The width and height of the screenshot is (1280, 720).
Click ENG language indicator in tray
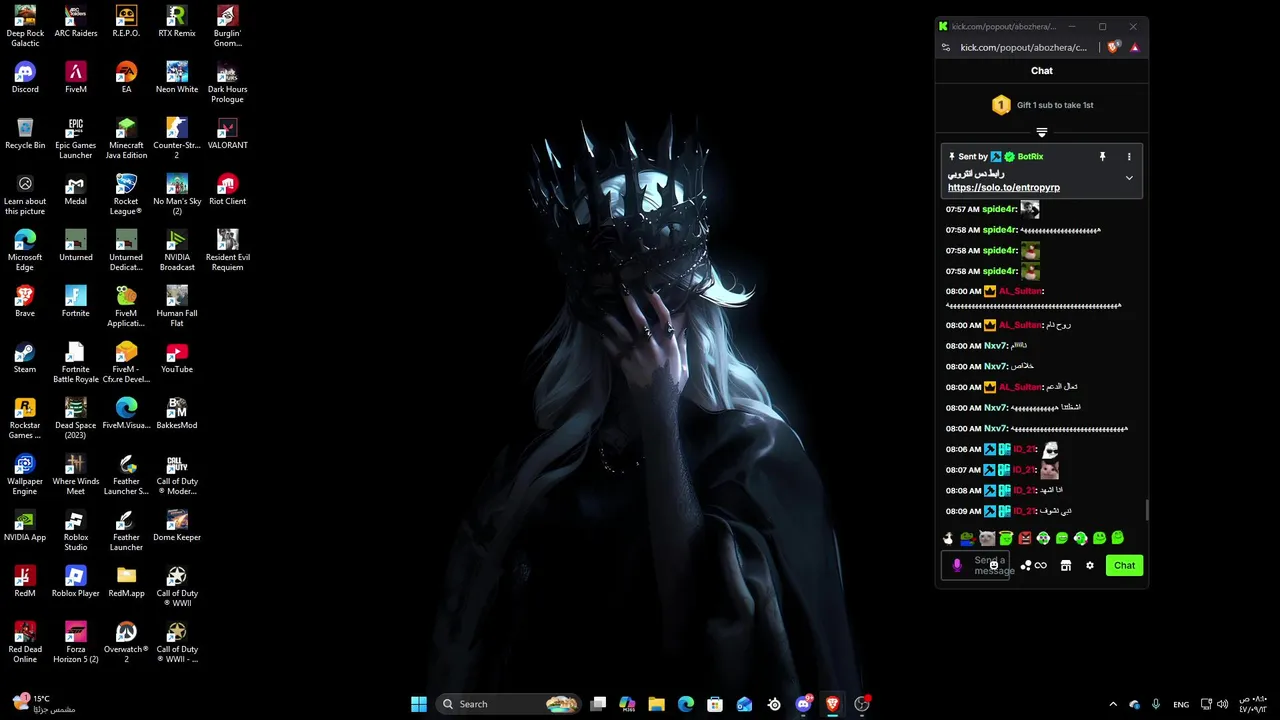(1181, 704)
